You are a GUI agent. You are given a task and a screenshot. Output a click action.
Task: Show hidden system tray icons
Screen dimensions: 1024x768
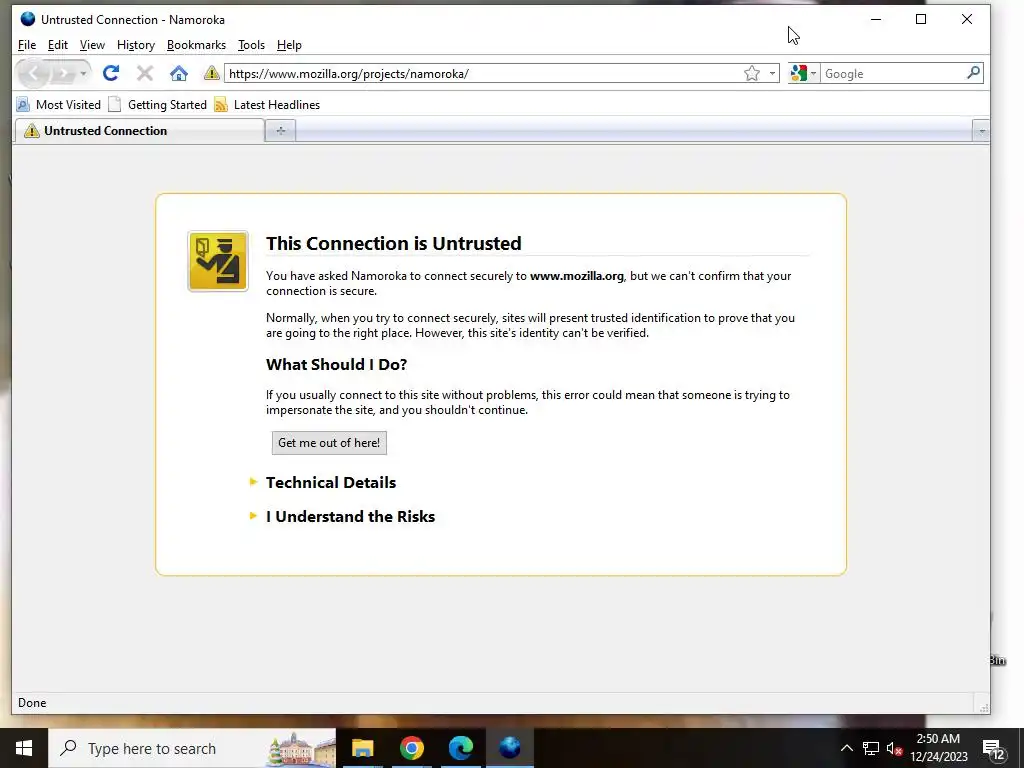click(846, 748)
